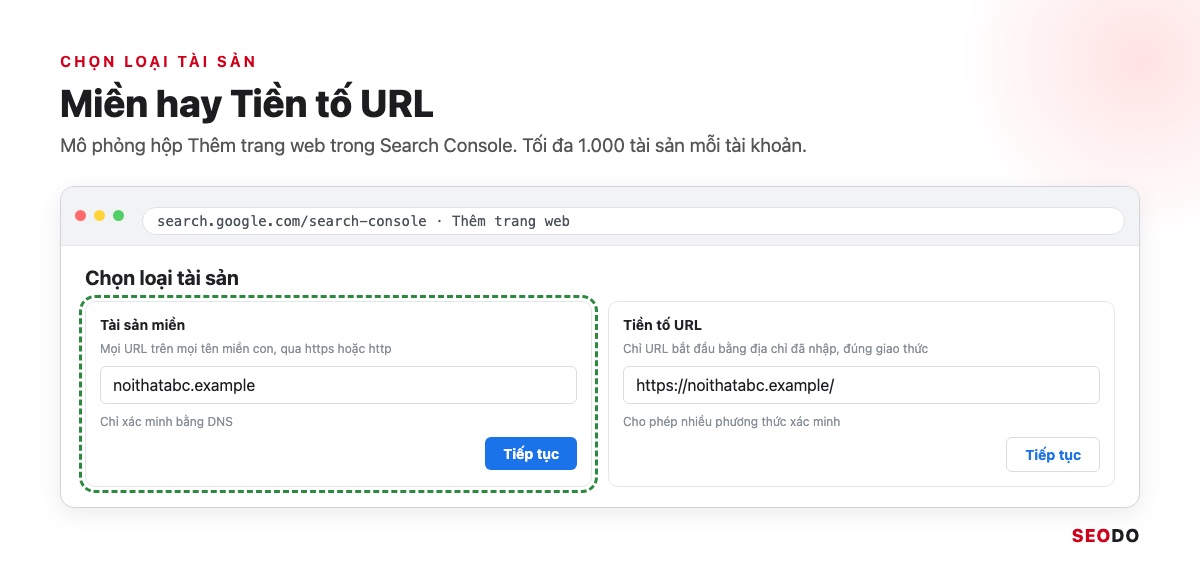Click the SEODO logo
The image size is (1200, 568).
(1105, 536)
